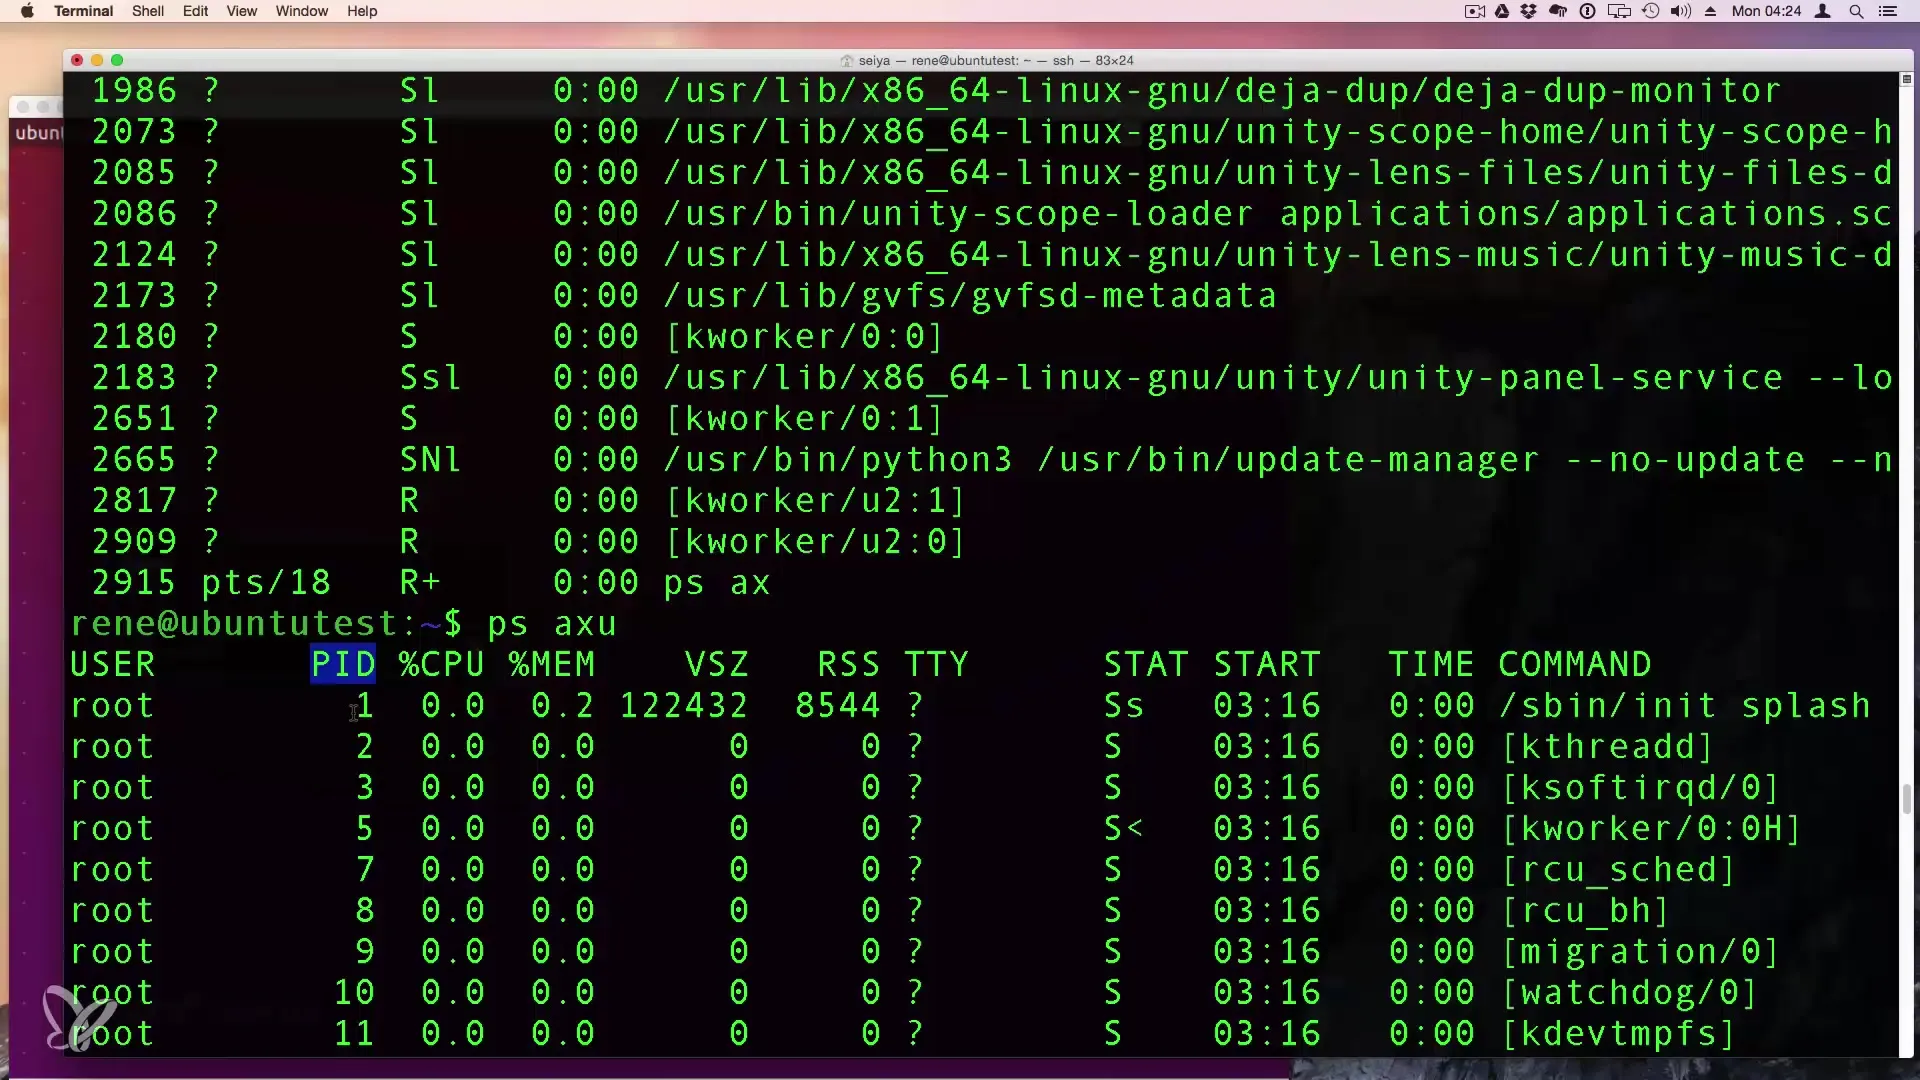
Task: Open the Google Drive menu bar icon
Action: [x=1502, y=11]
